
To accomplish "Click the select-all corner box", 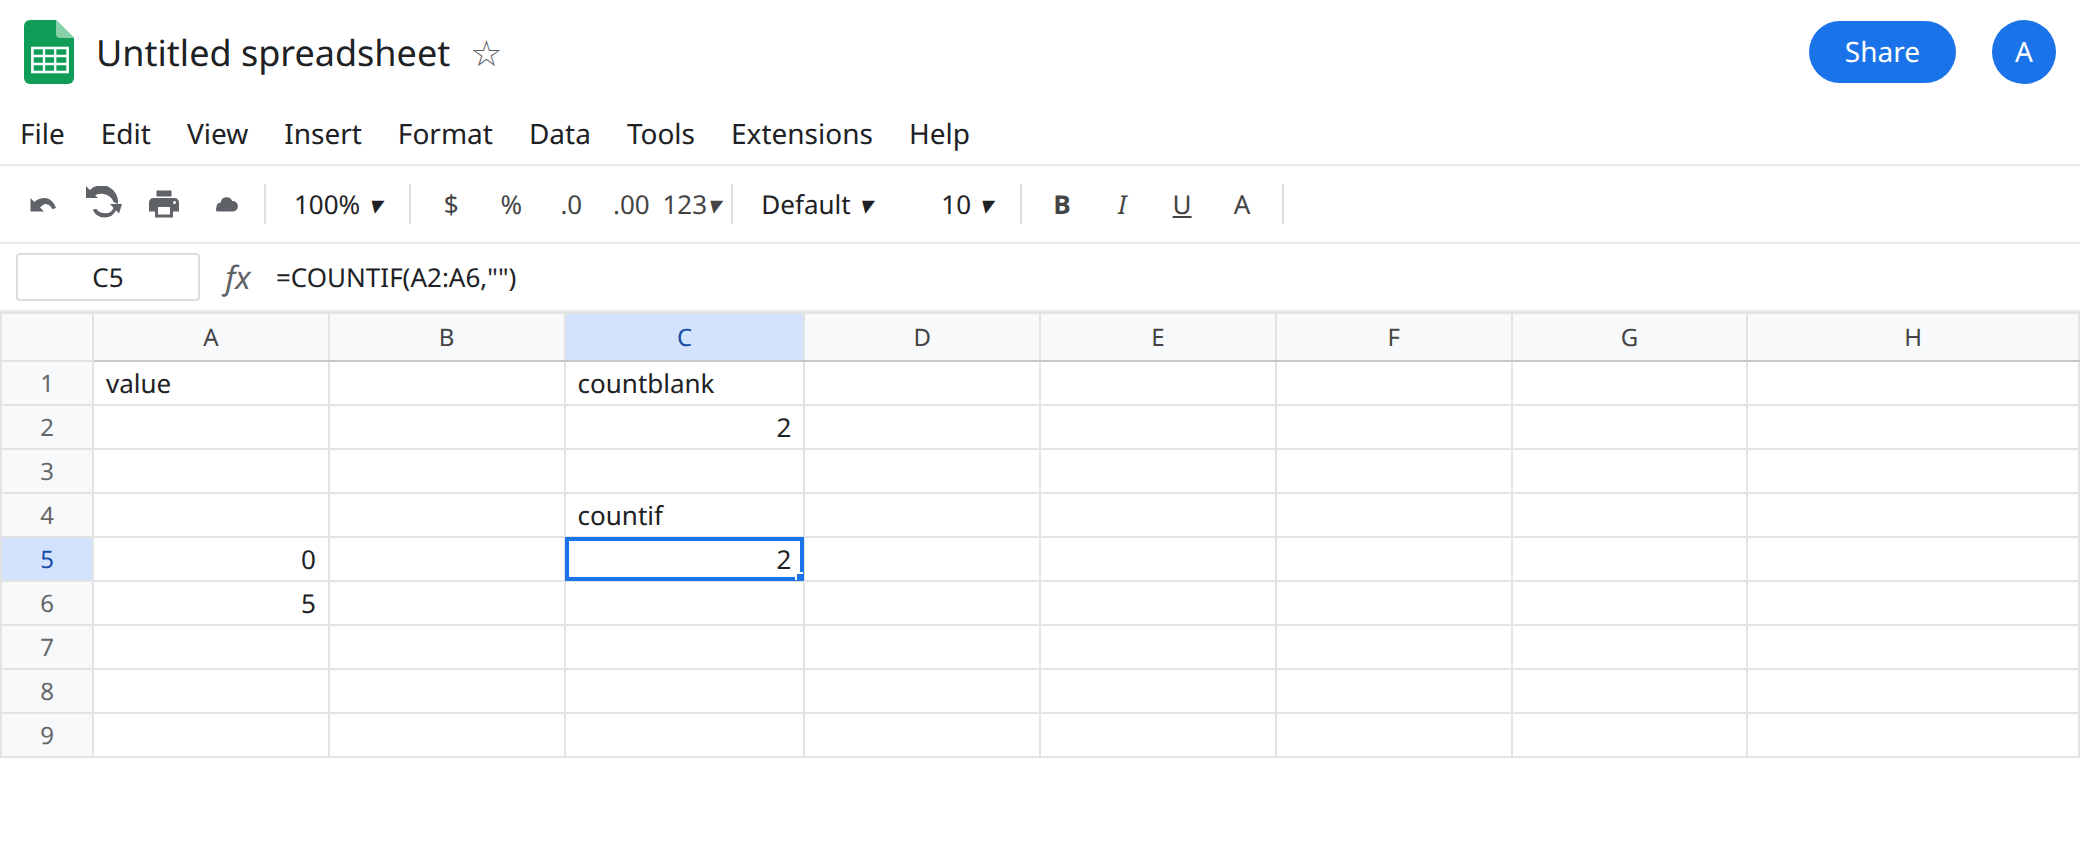I will point(47,338).
